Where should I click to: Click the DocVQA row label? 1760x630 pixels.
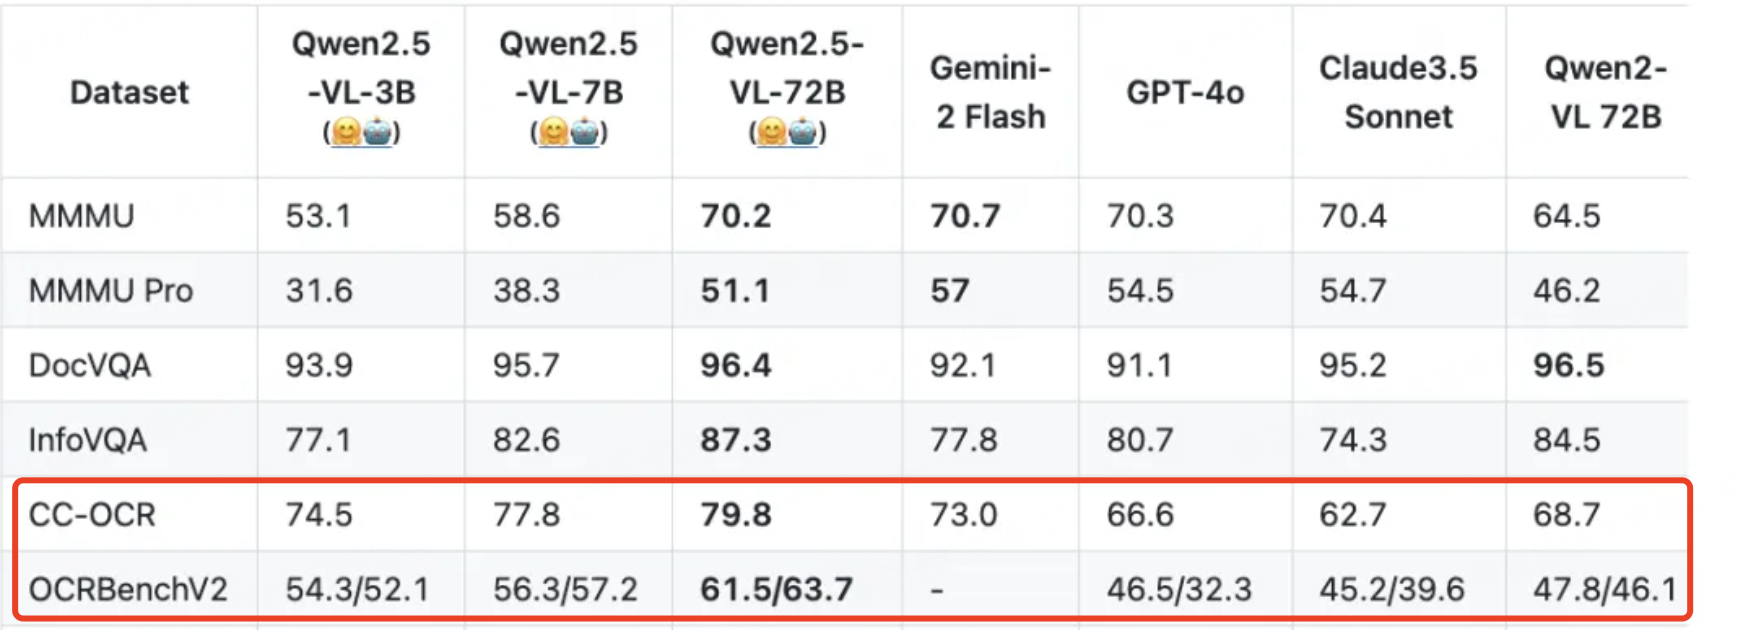[x=90, y=365]
